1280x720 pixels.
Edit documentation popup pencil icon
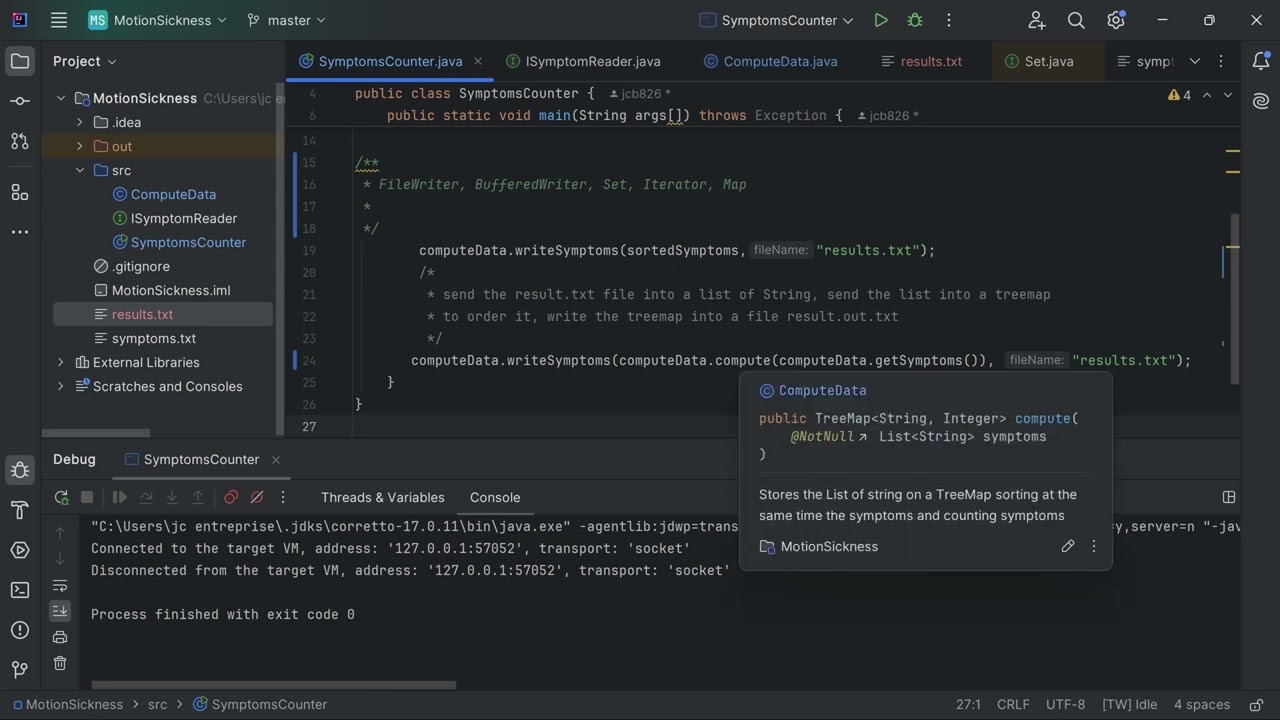click(1068, 546)
